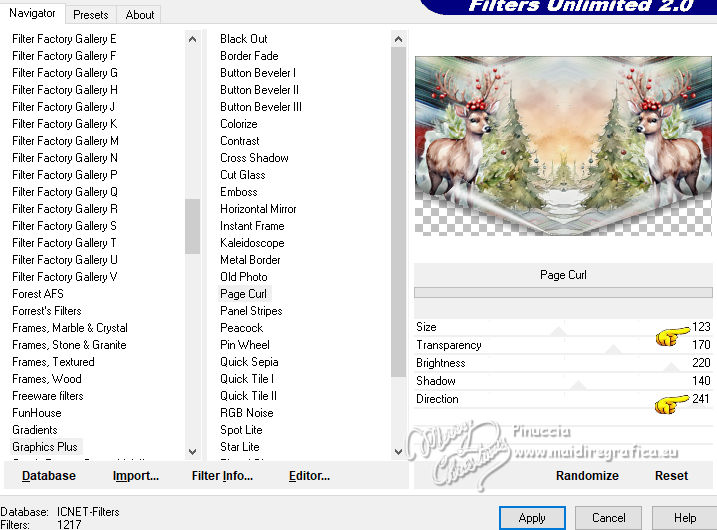
Task: Choose the Button Beveler II filter
Action: click(x=259, y=90)
